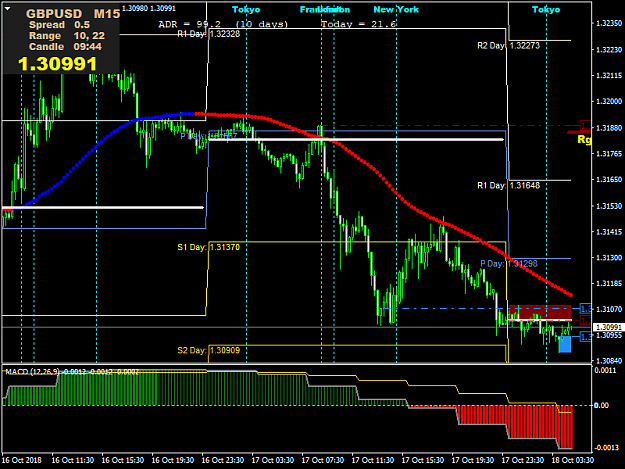Select the R1 Day: 1.32328 pivot label
The width and height of the screenshot is (625, 469).
coord(208,34)
